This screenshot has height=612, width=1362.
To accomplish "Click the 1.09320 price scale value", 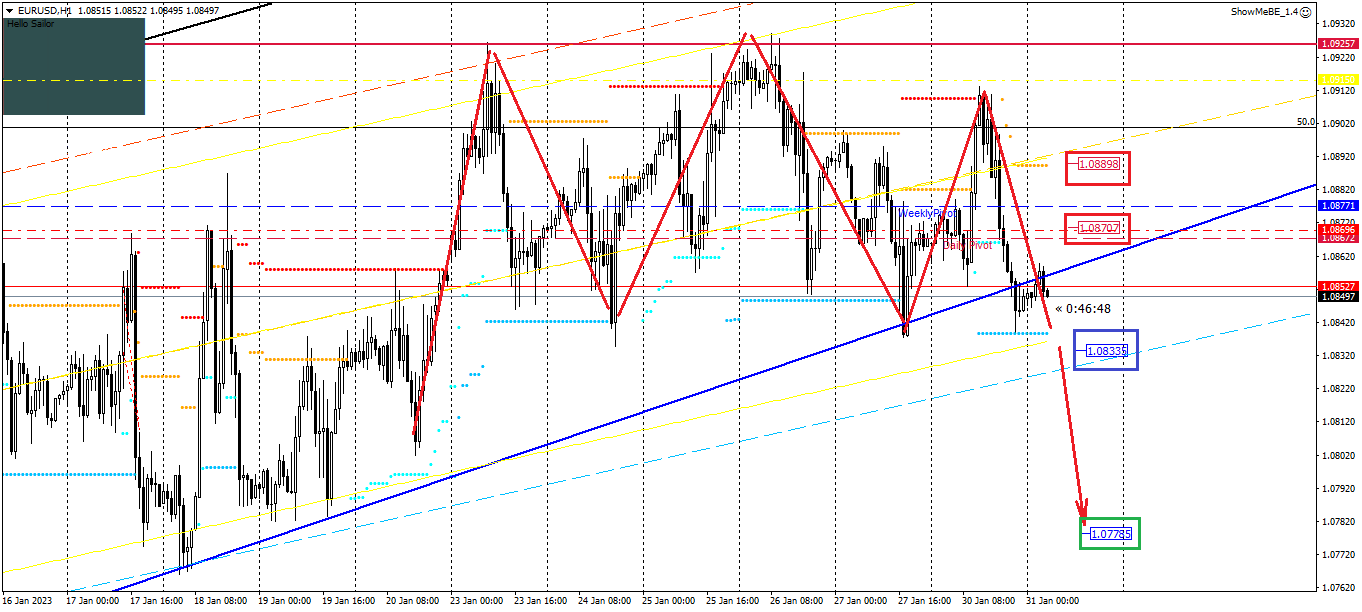I will [1338, 24].
